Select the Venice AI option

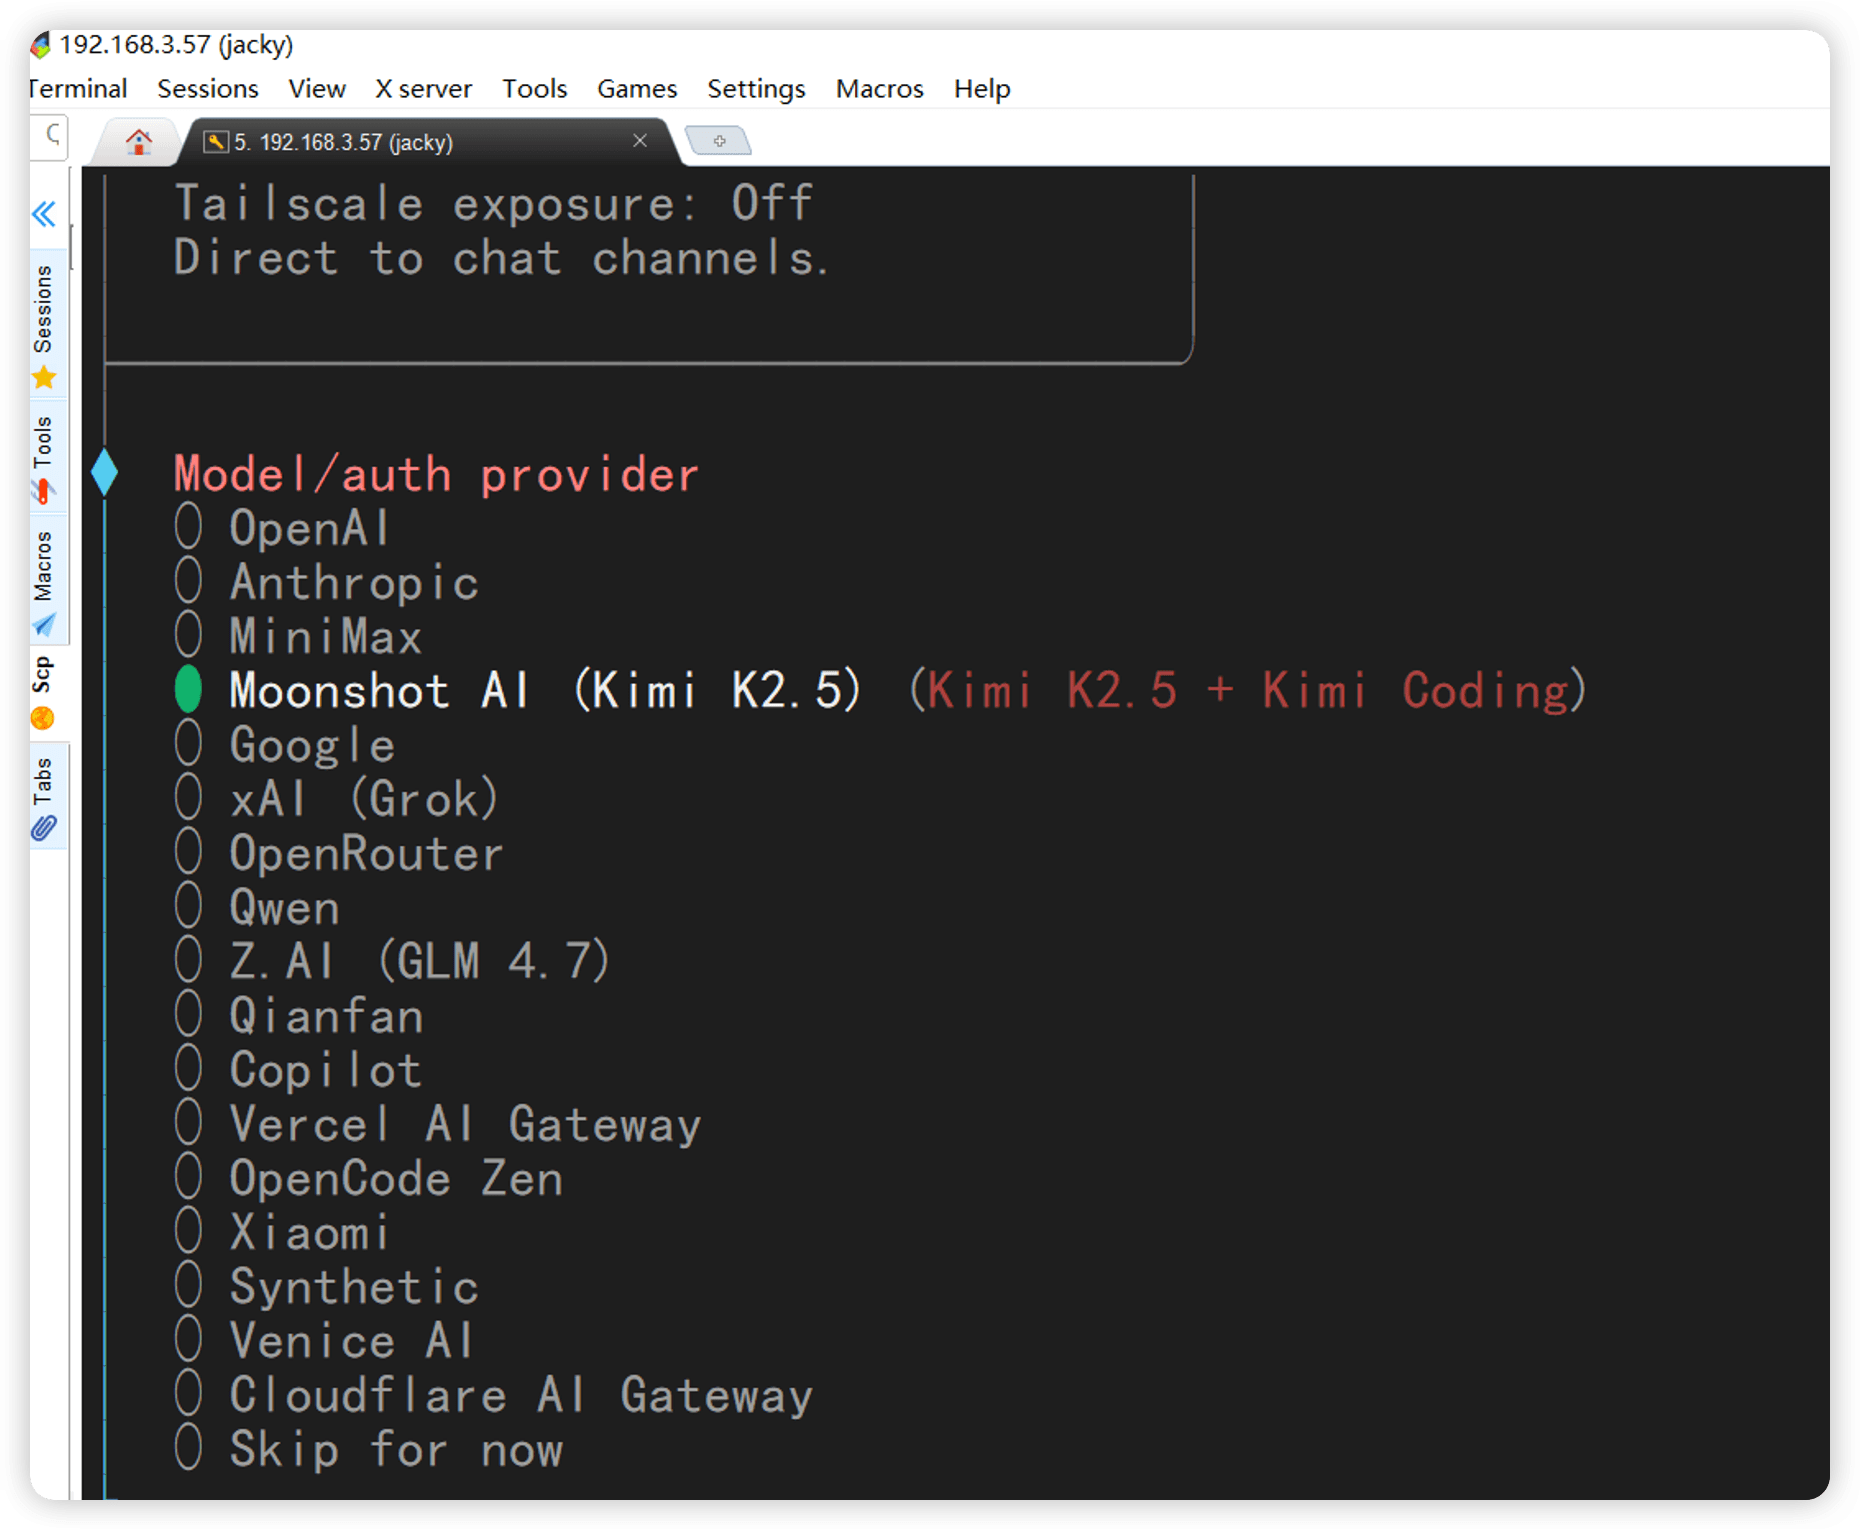(323, 1341)
